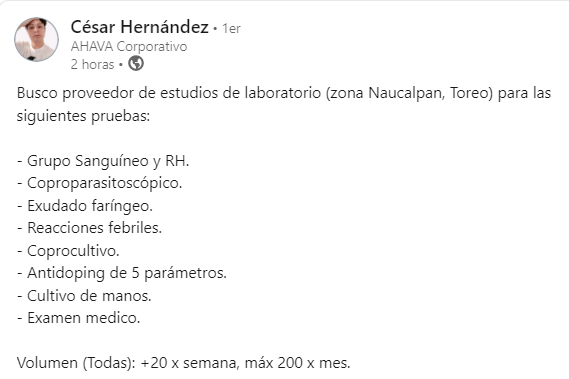Screen dimensions: 569x379
Task: Click the 'máx 200 x mes' text
Action: tap(298, 363)
